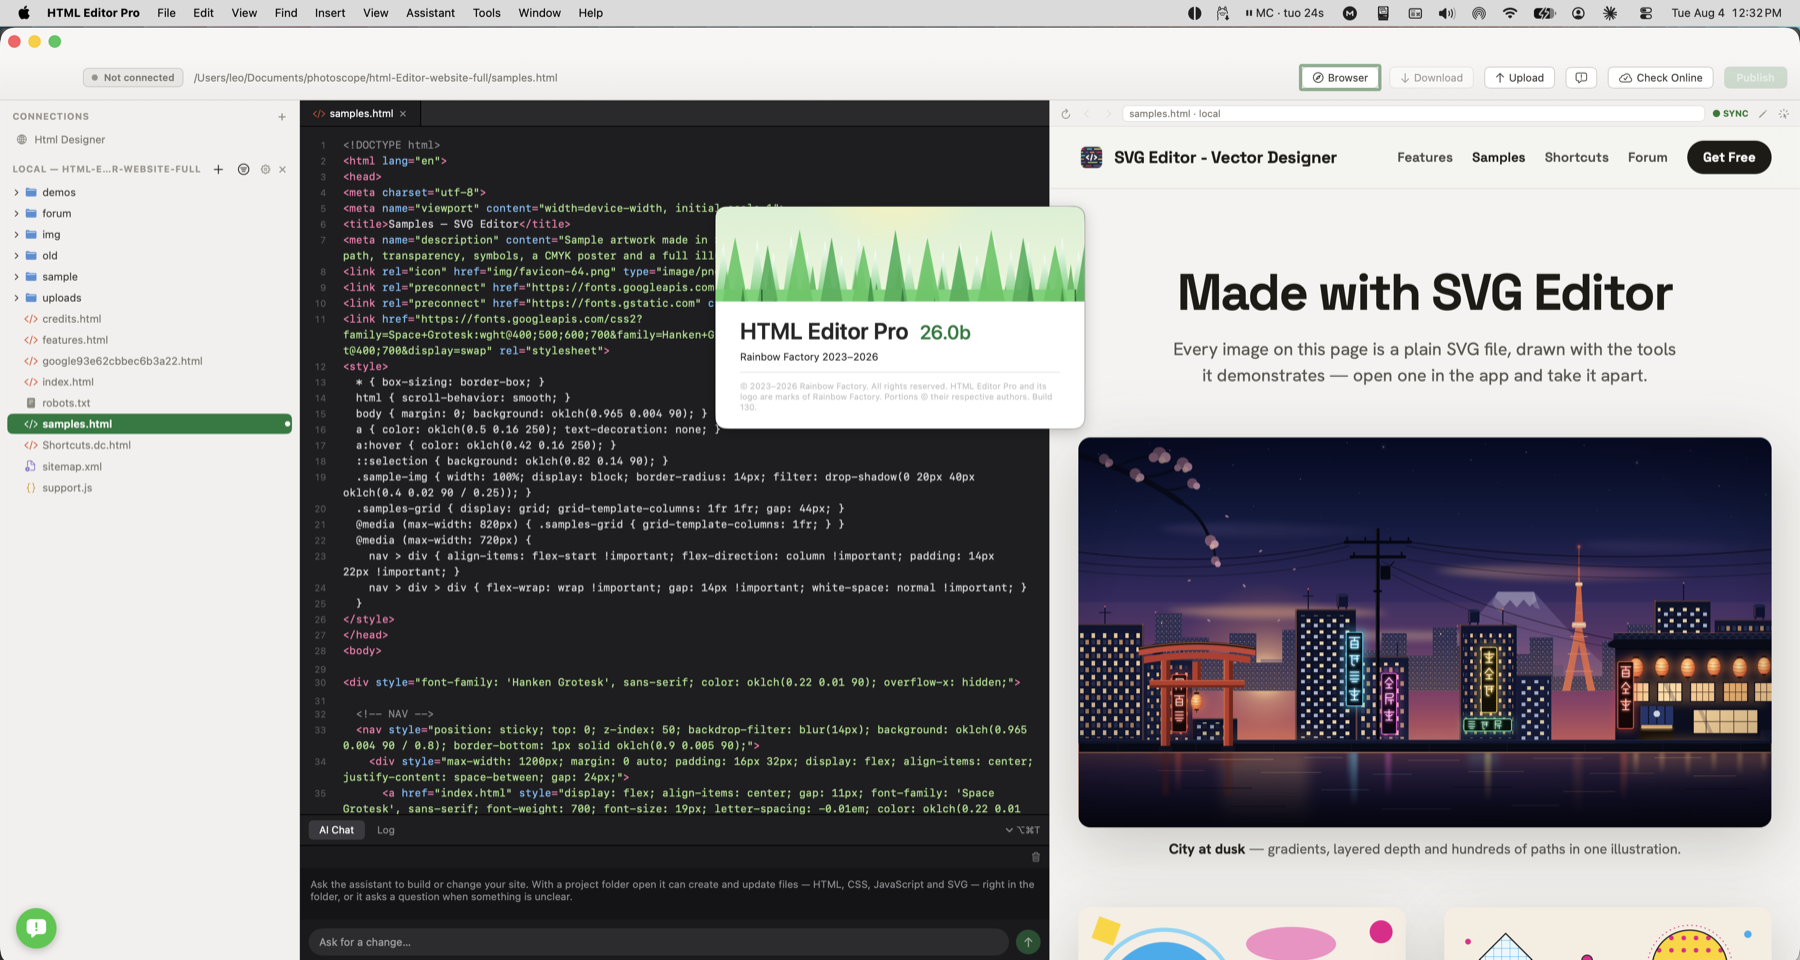The height and width of the screenshot is (960, 1800).
Task: Go forward in the preview browser
Action: (1108, 114)
